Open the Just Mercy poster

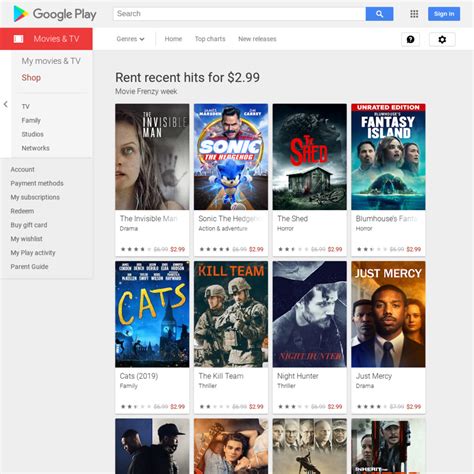coord(388,314)
